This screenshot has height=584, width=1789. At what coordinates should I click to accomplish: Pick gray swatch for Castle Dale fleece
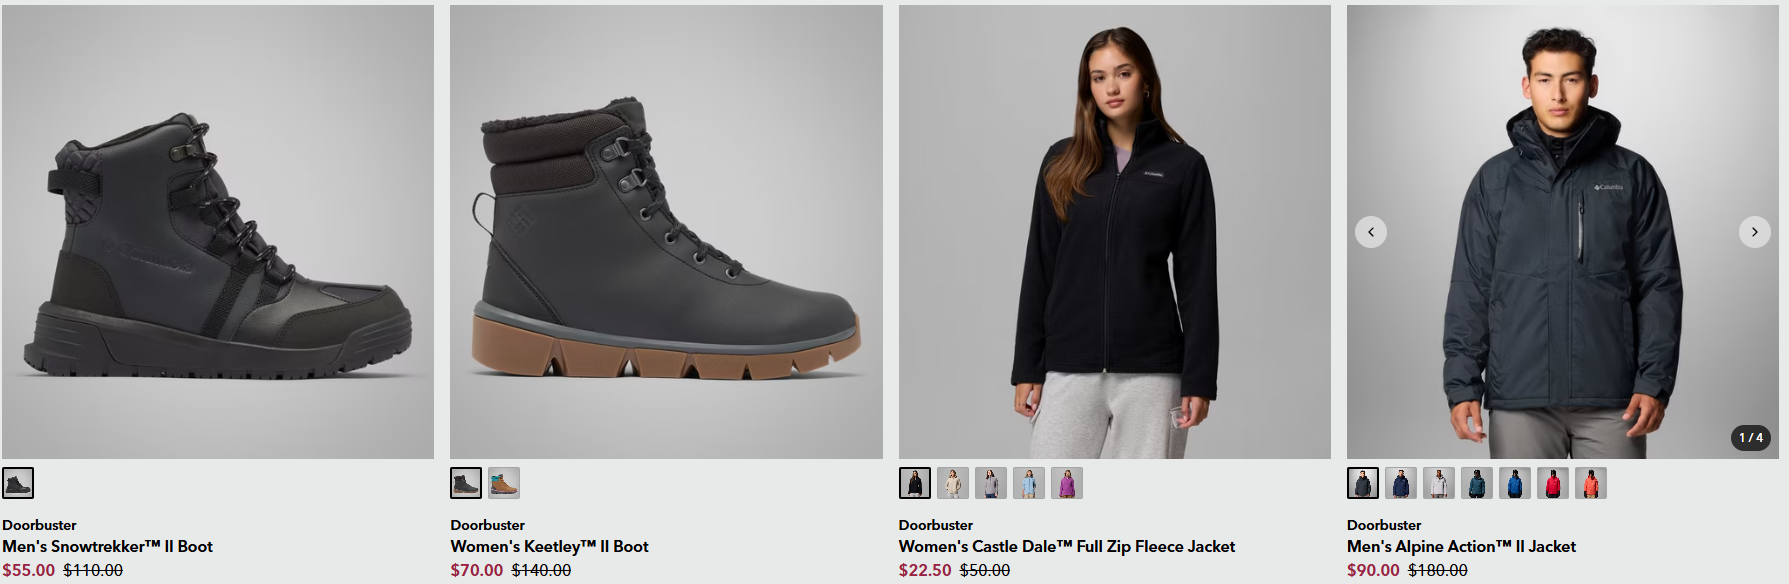(x=991, y=483)
